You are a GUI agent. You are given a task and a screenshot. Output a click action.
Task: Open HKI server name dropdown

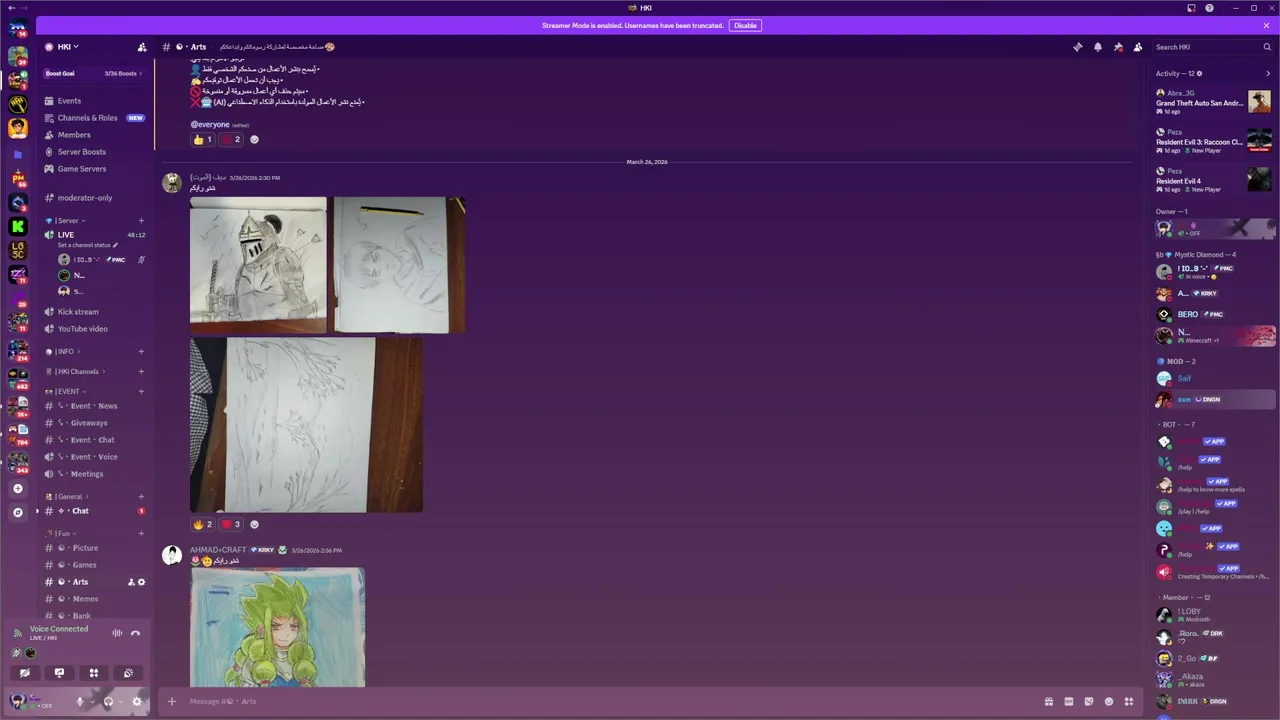(x=66, y=47)
